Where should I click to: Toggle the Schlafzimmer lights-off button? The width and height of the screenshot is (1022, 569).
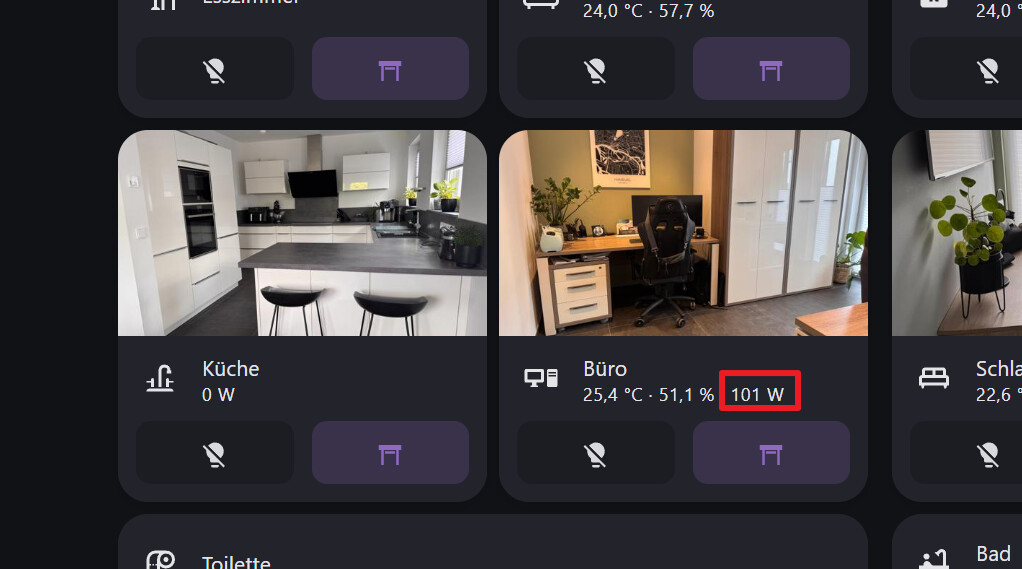[x=966, y=452]
